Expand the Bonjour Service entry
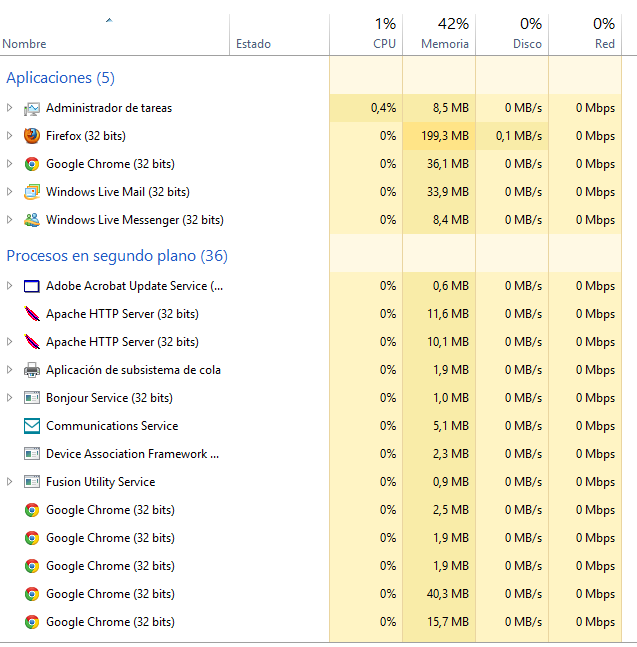The image size is (637, 647). [9, 398]
